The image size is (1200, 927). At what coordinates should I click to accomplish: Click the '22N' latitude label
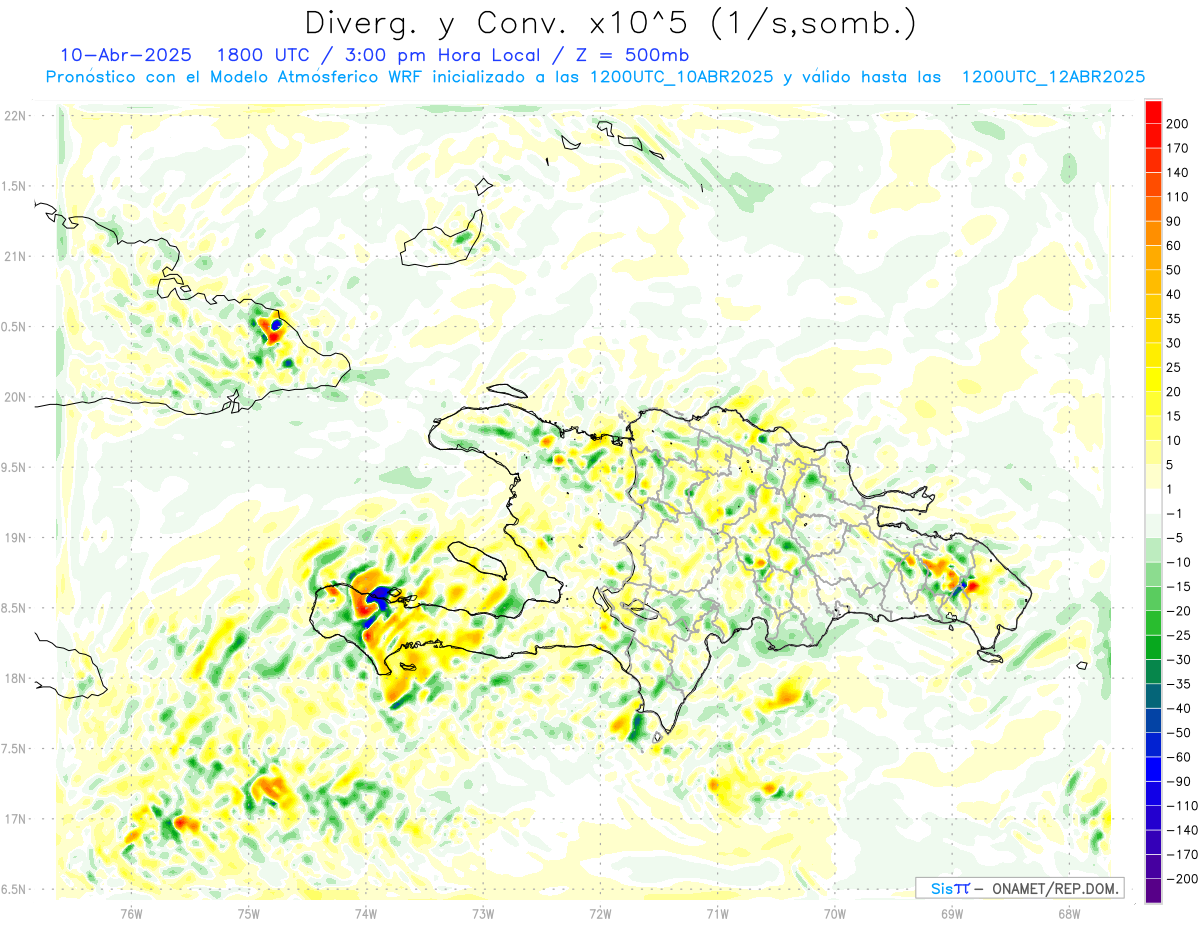15,115
